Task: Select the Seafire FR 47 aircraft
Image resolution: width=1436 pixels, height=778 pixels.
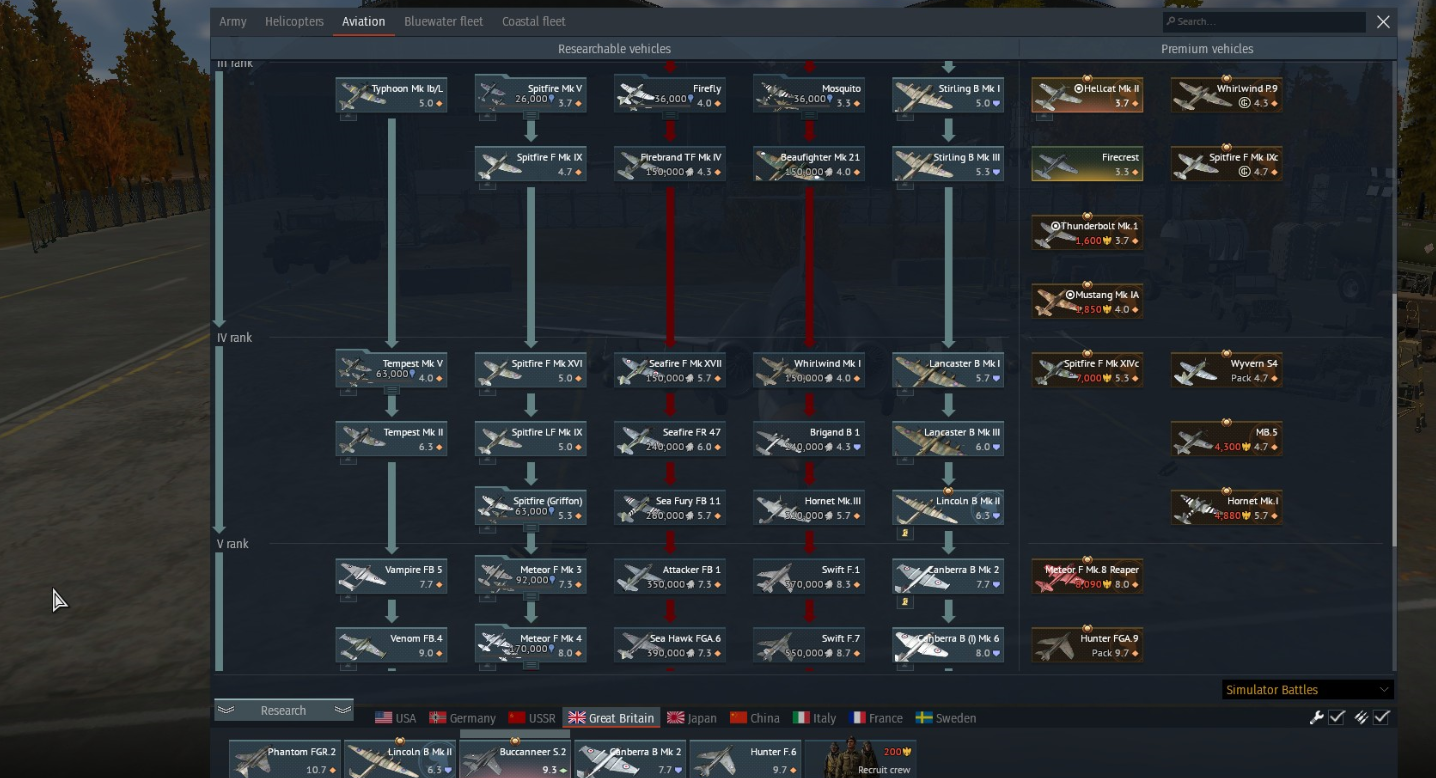Action: 669,440
